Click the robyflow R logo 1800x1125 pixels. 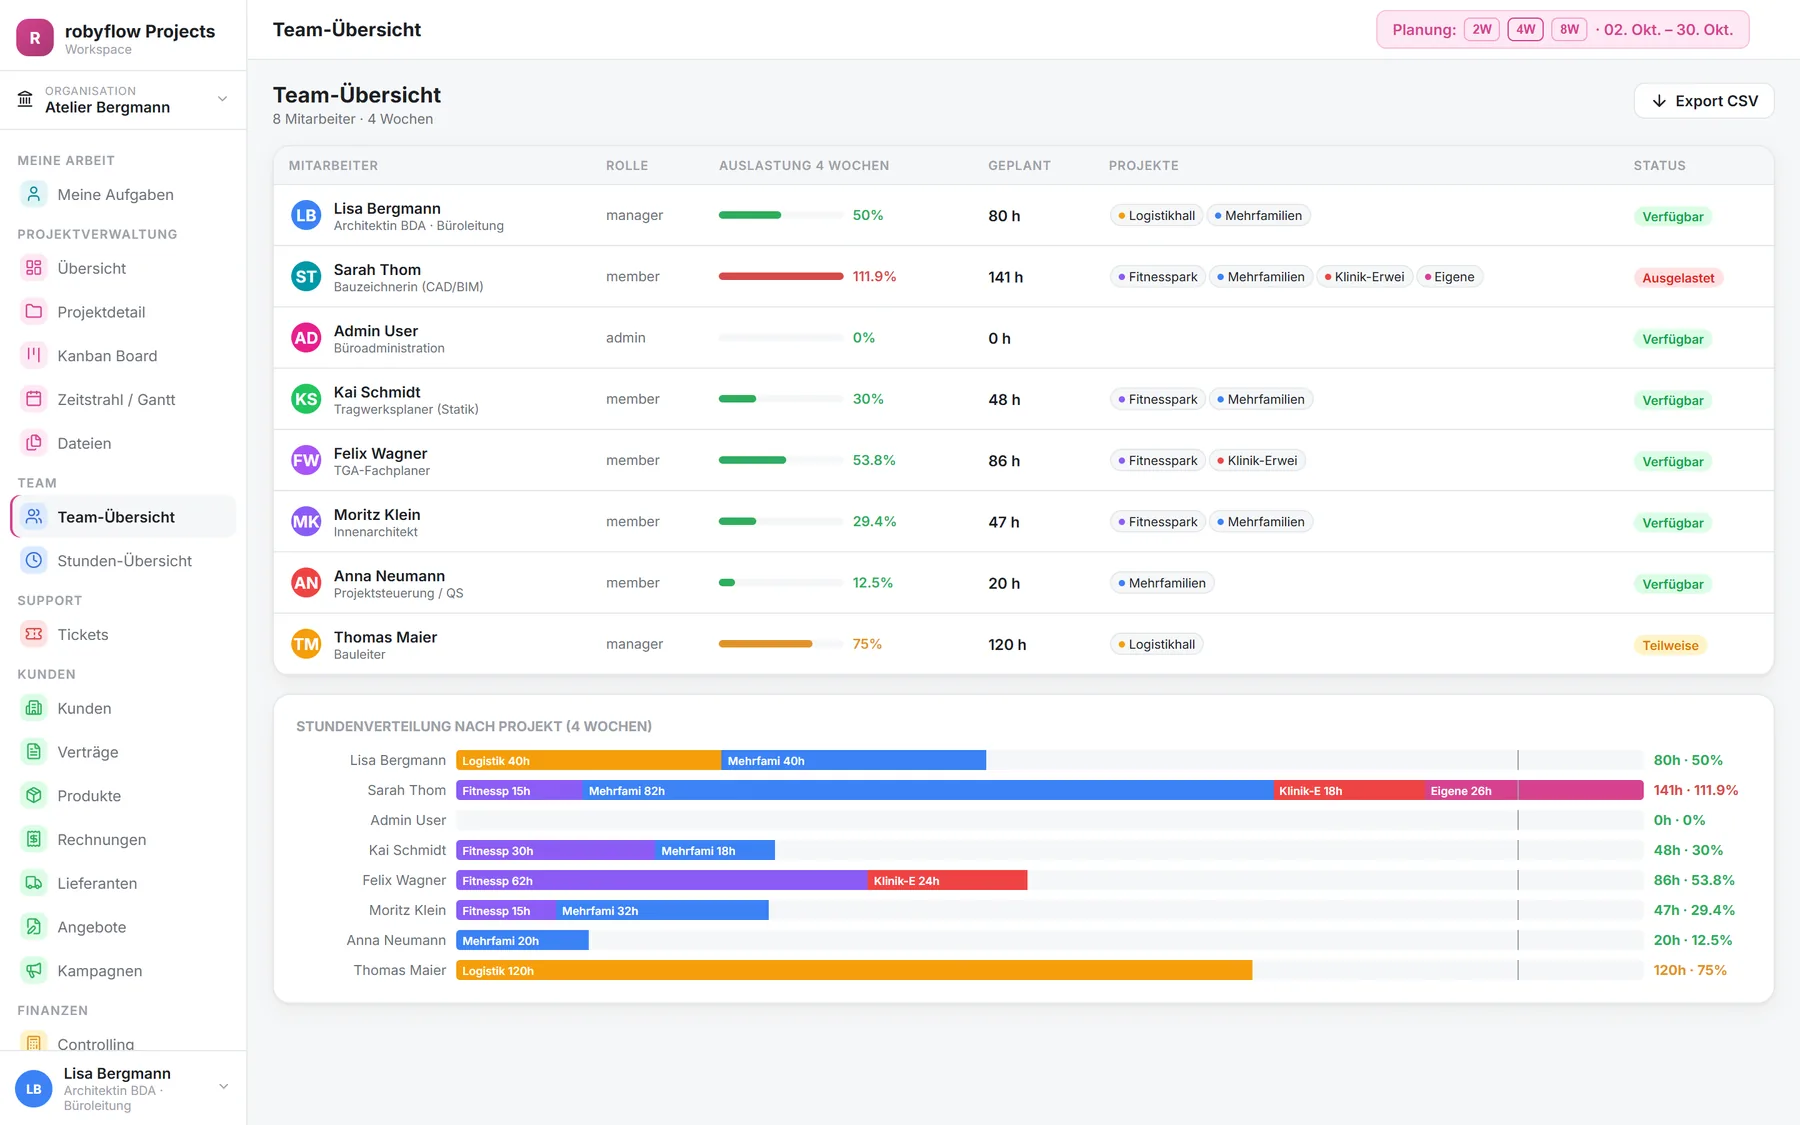tap(35, 38)
